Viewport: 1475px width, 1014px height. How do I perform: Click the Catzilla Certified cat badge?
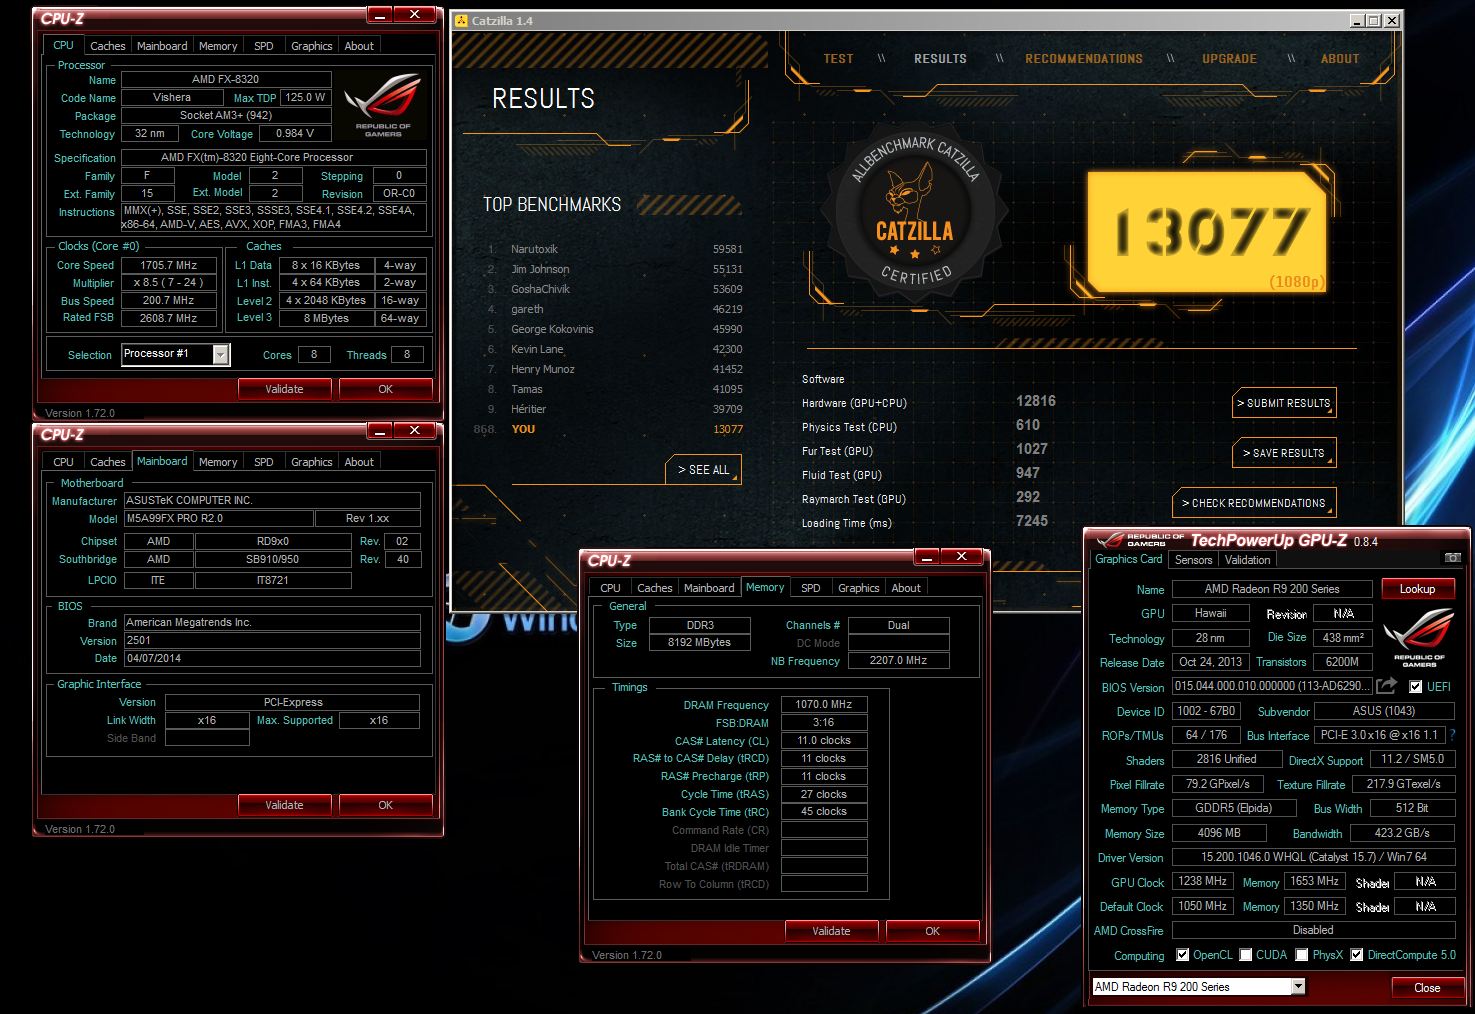click(914, 217)
